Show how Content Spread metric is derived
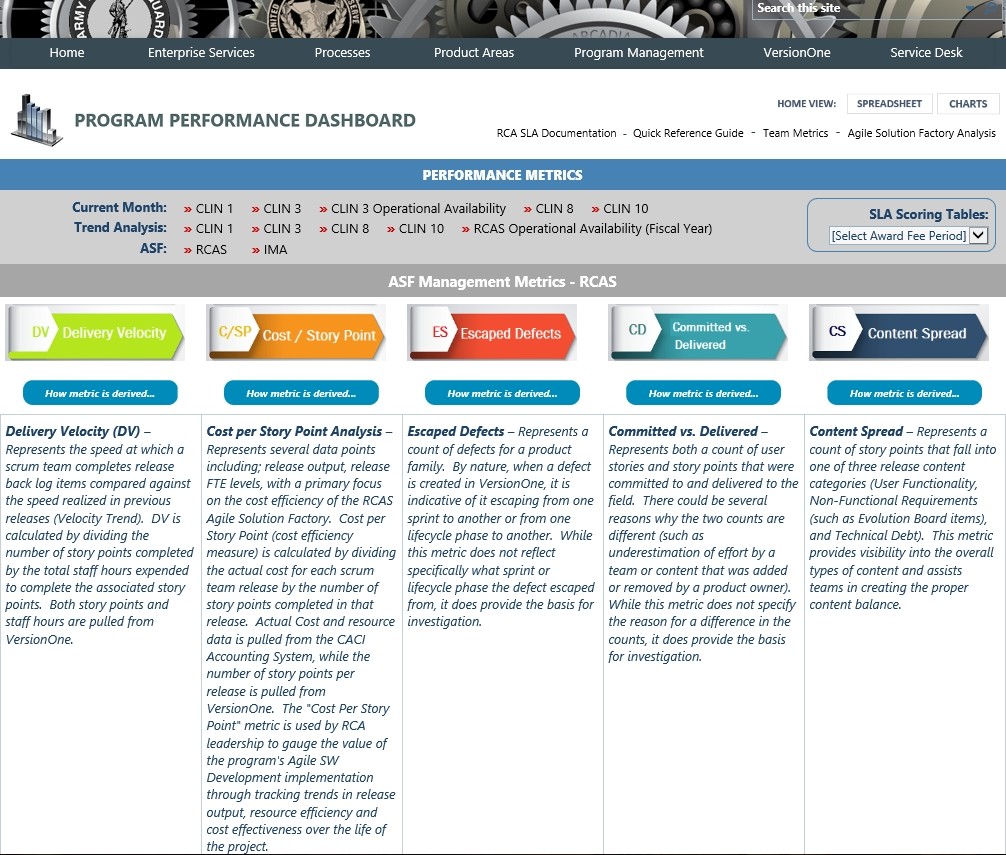 click(905, 393)
